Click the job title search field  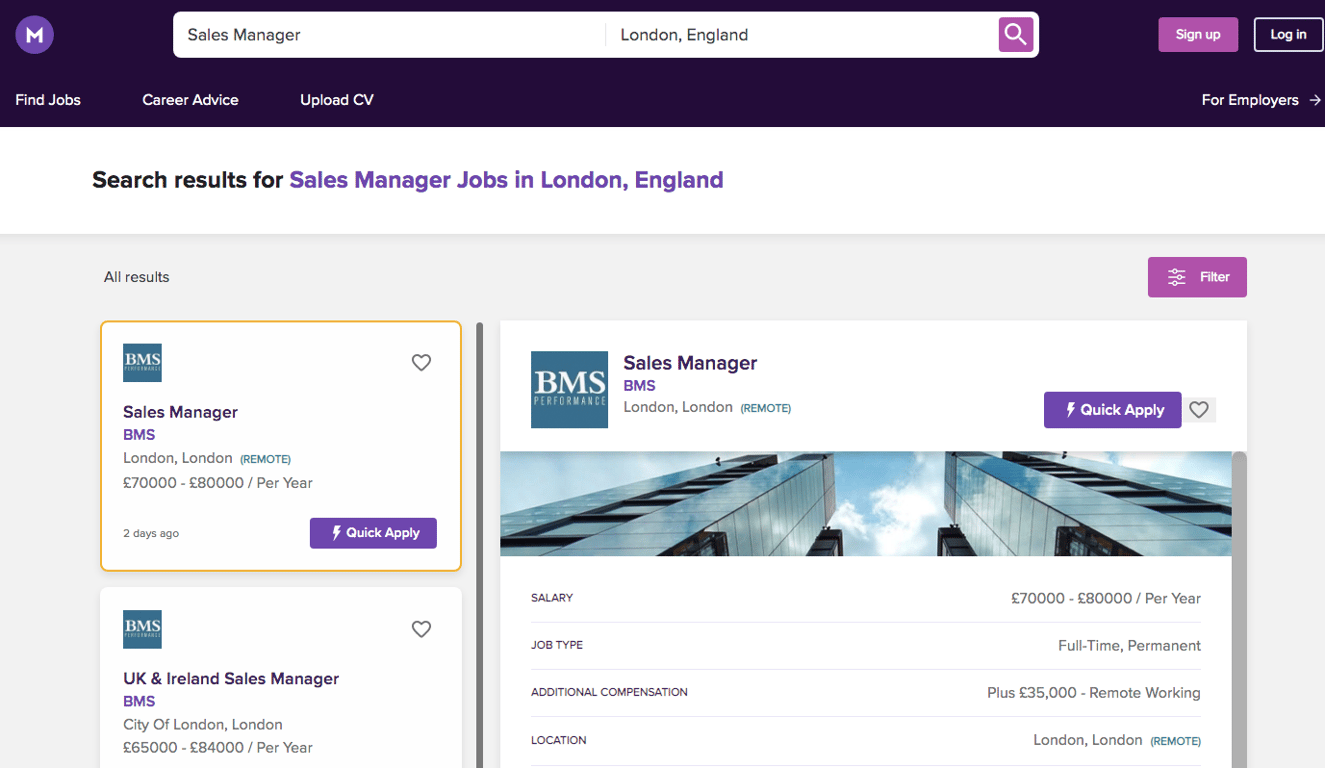tap(390, 35)
